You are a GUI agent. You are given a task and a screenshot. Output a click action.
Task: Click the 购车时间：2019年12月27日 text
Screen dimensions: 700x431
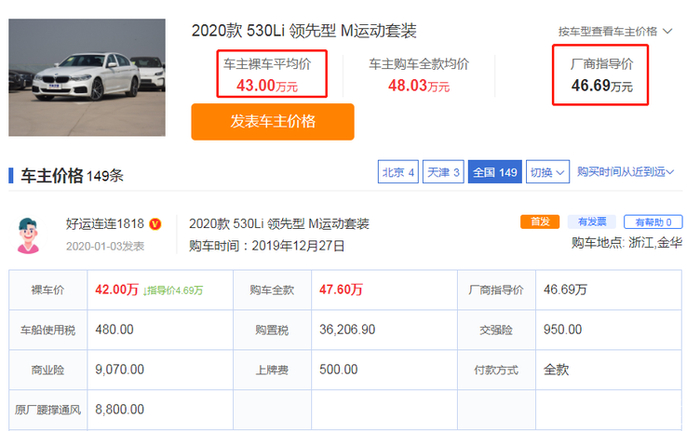267,246
